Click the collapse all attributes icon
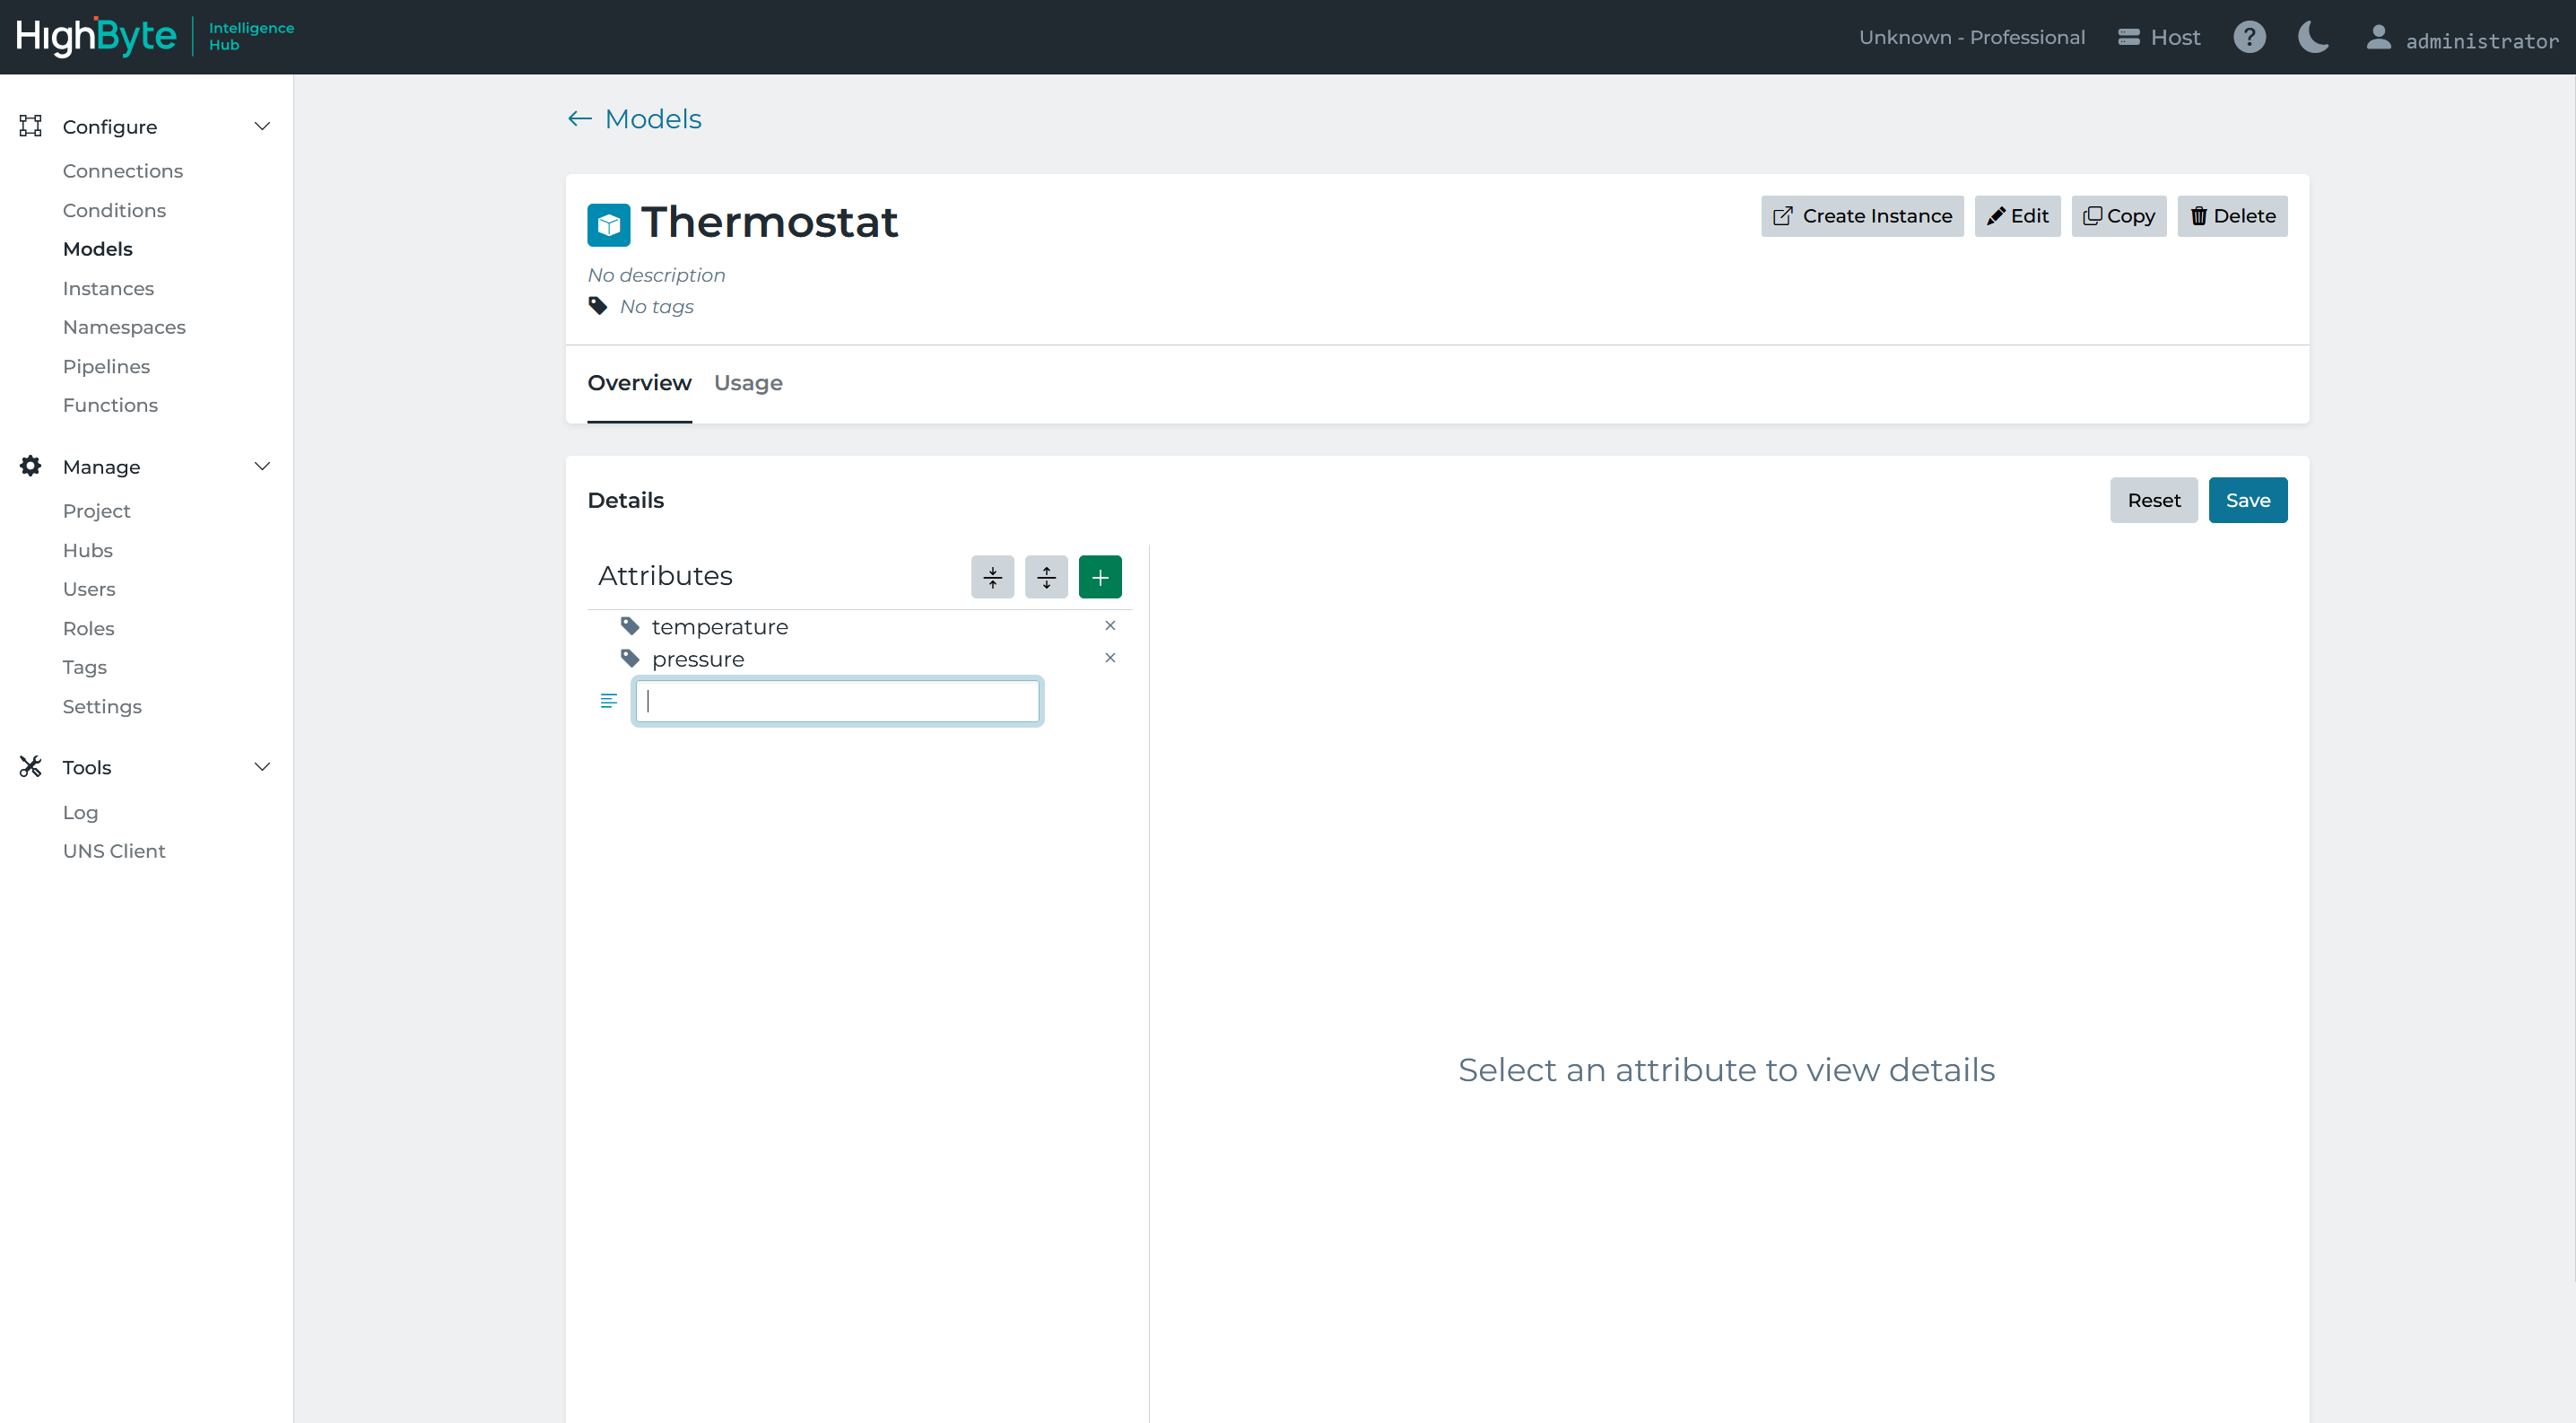 click(992, 577)
